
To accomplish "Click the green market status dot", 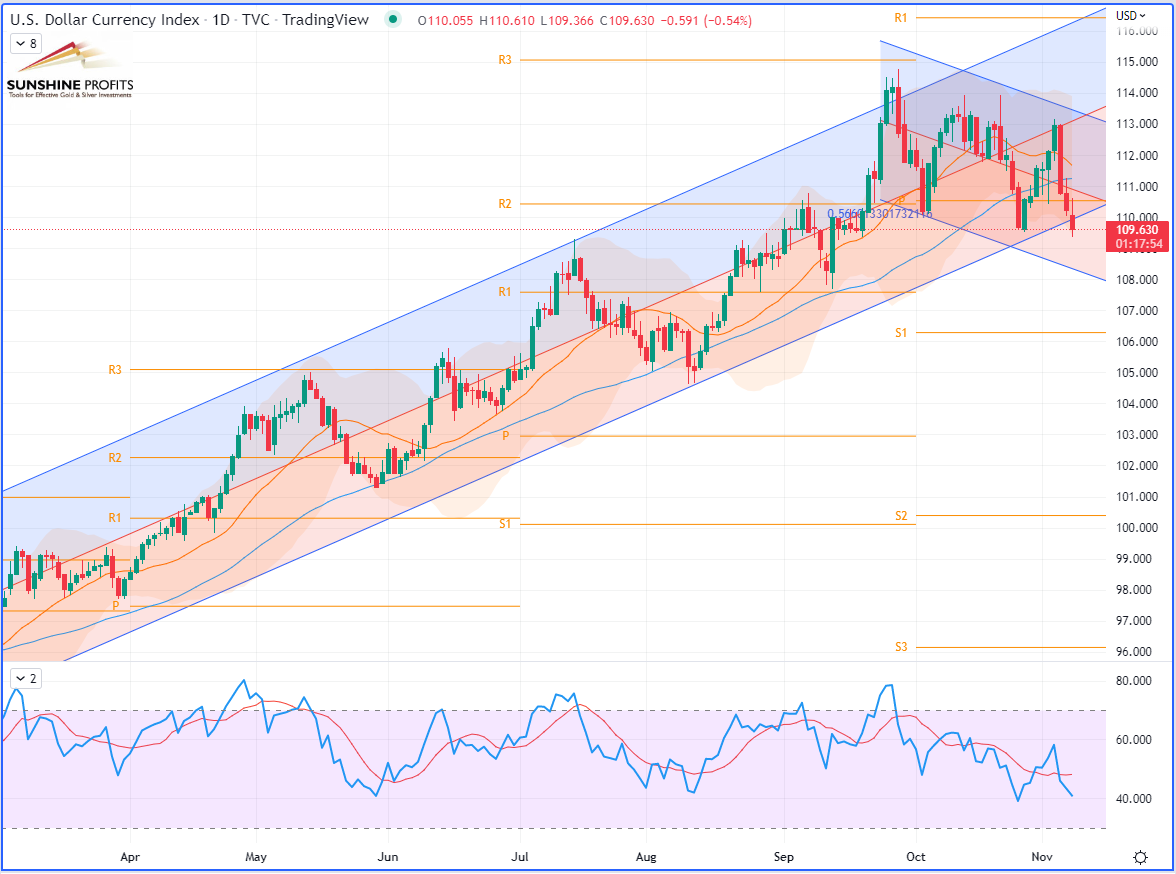I will click(x=392, y=20).
